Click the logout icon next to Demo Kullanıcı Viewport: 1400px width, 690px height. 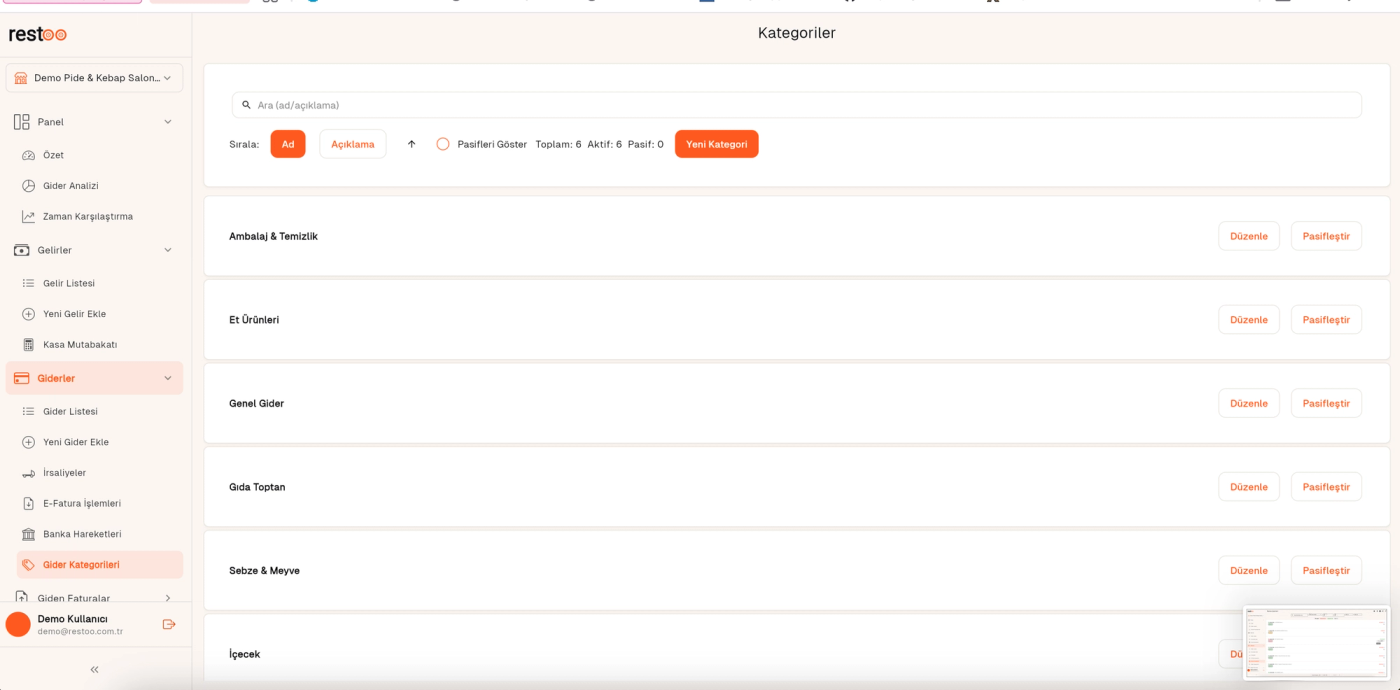click(169, 624)
